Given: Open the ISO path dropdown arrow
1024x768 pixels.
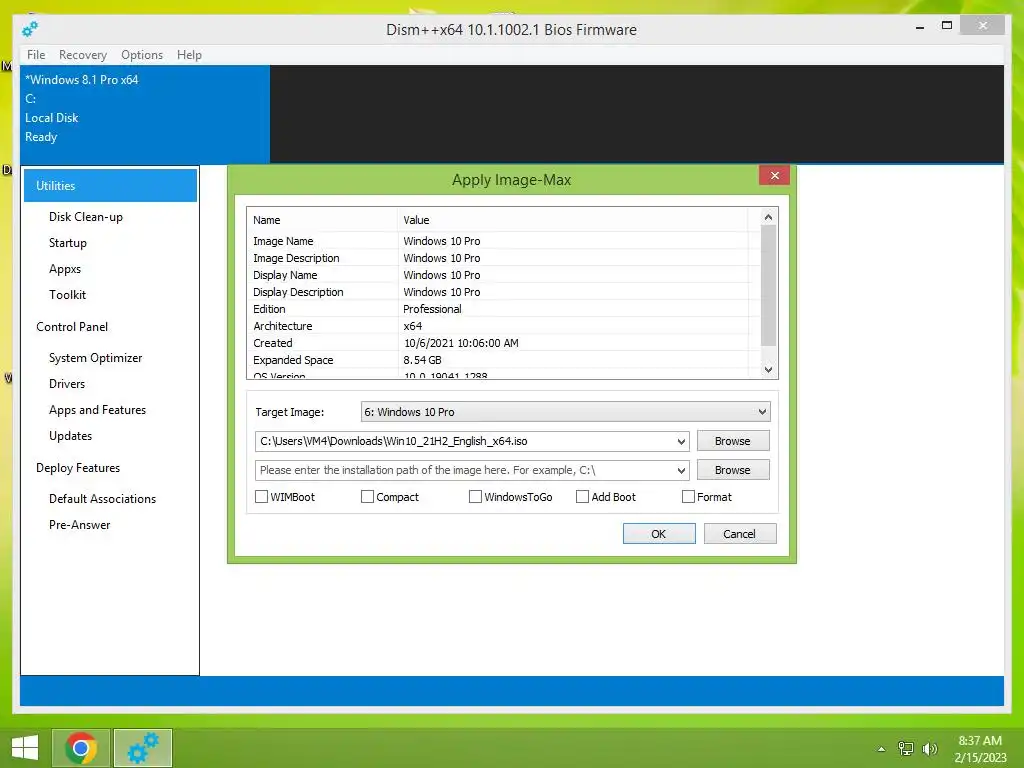Looking at the screenshot, I should pyautogui.click(x=681, y=441).
